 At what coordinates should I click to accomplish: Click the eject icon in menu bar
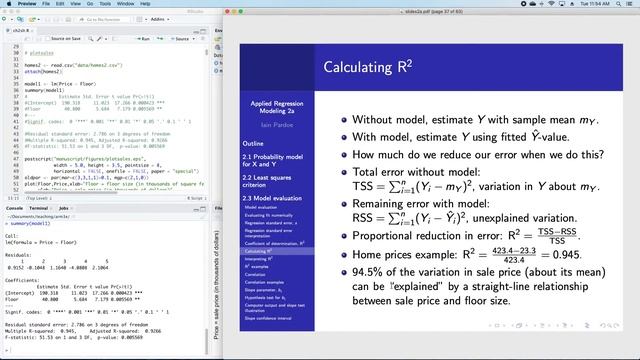click(572, 4)
